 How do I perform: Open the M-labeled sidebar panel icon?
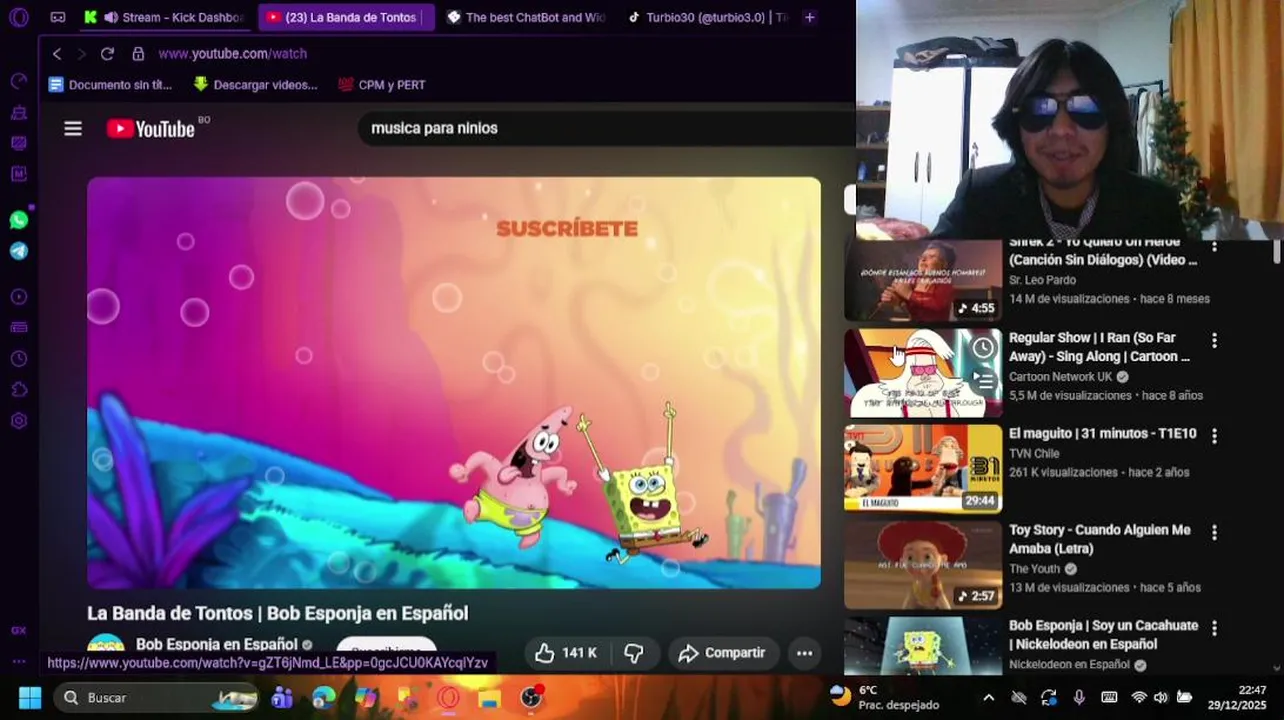[x=18, y=174]
